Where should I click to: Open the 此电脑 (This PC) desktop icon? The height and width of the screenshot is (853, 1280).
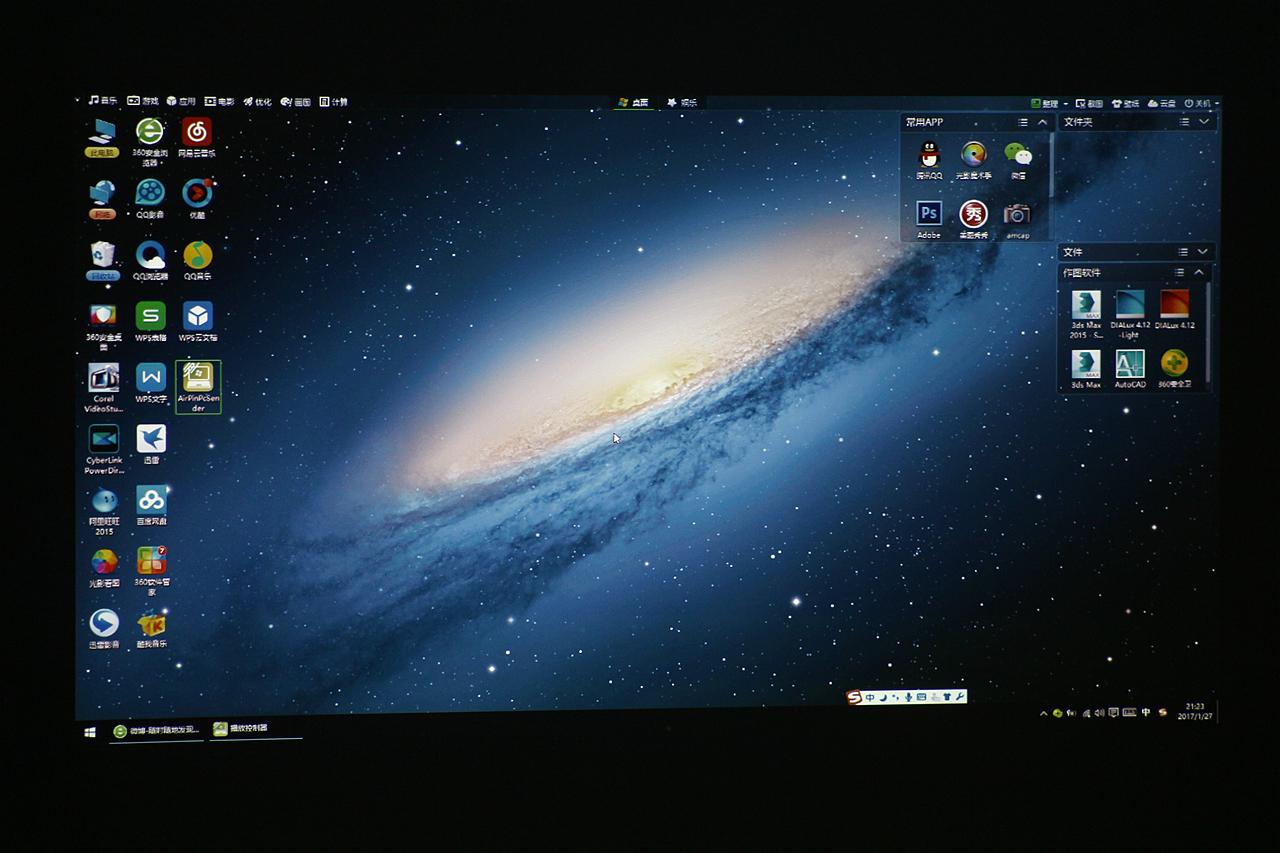pos(102,138)
